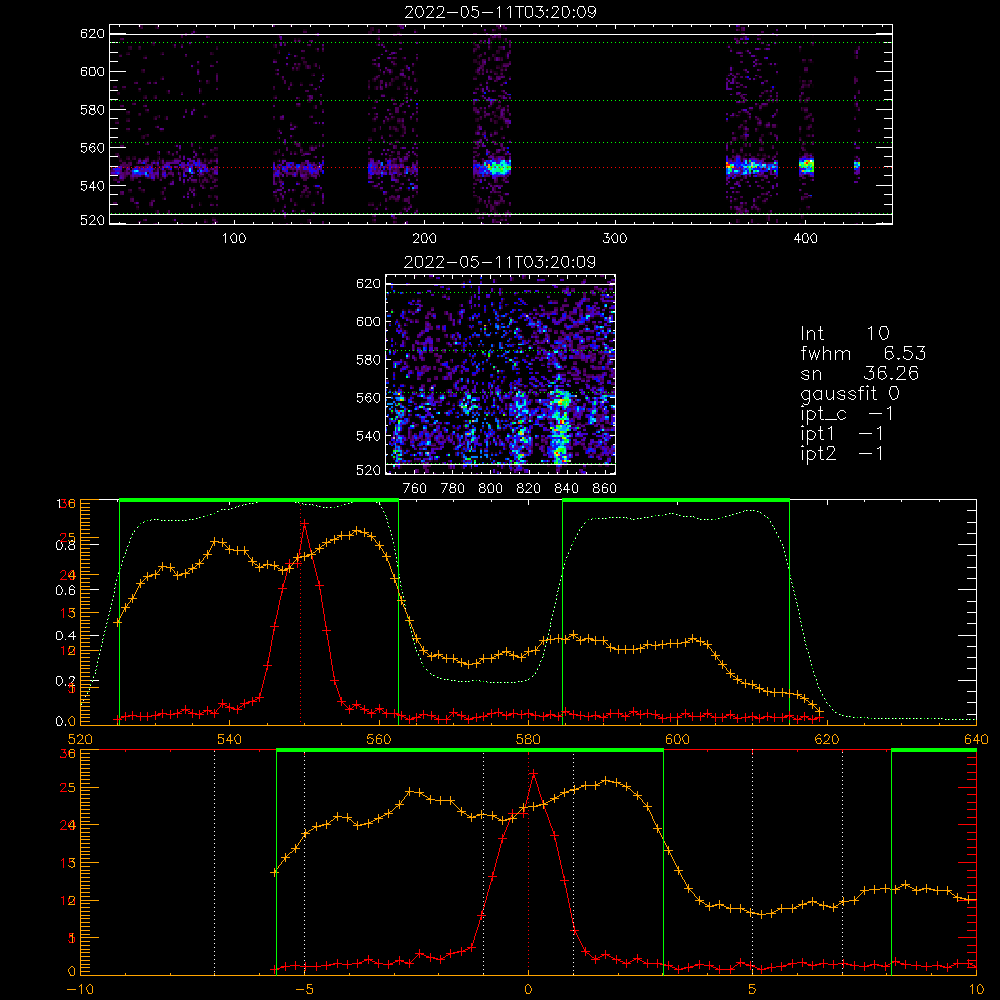Image resolution: width=1000 pixels, height=1000 pixels.
Task: Click x-axis label 760 on middle image
Action: click(x=415, y=489)
